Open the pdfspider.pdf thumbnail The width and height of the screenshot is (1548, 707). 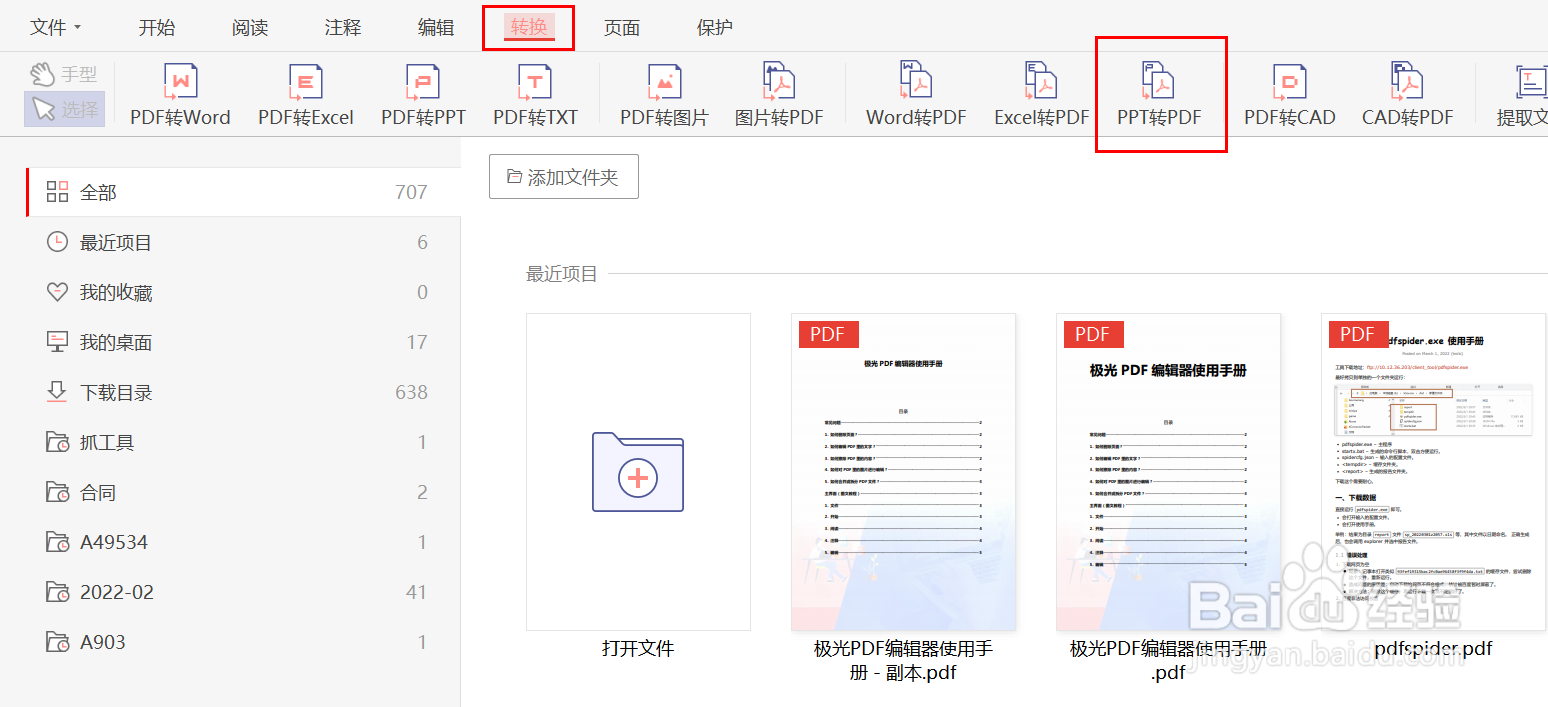(1433, 472)
